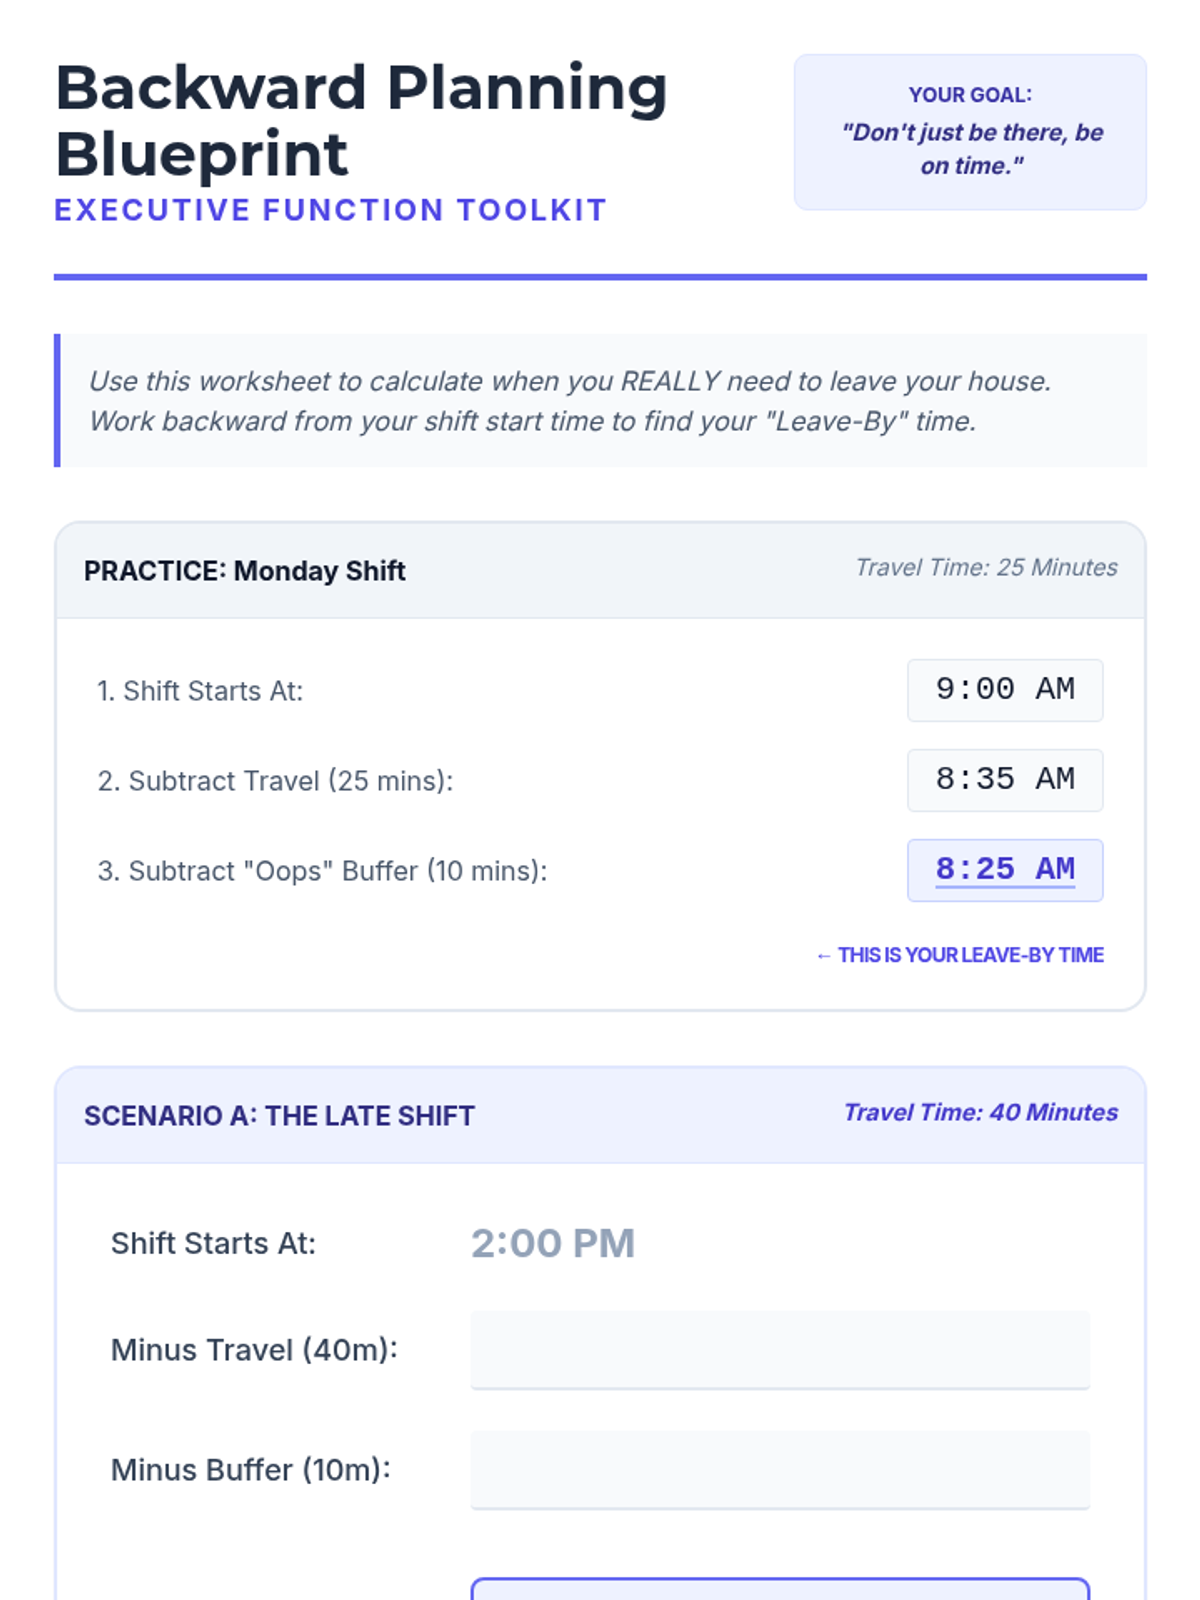Click the Minus Travel (40m) input field
Image resolution: width=1200 pixels, height=1600 pixels.
coord(779,1349)
